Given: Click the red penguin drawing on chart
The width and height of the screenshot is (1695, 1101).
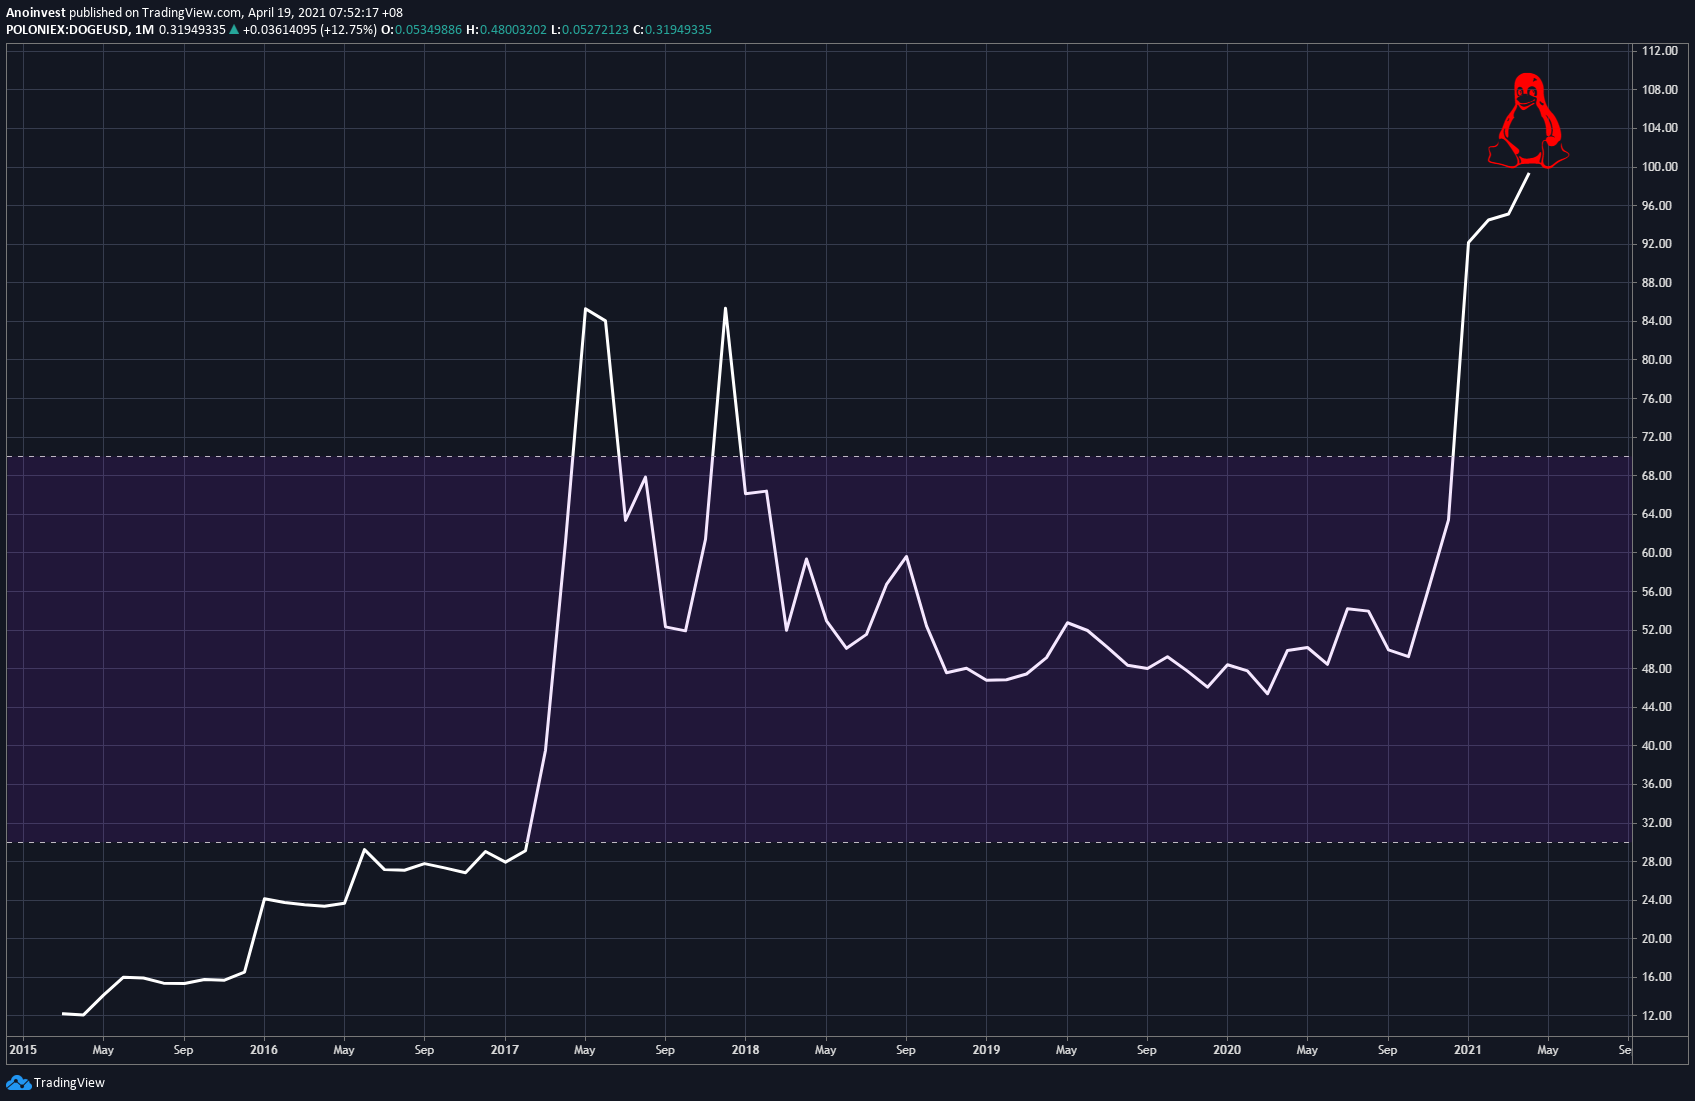Looking at the screenshot, I should (1528, 120).
